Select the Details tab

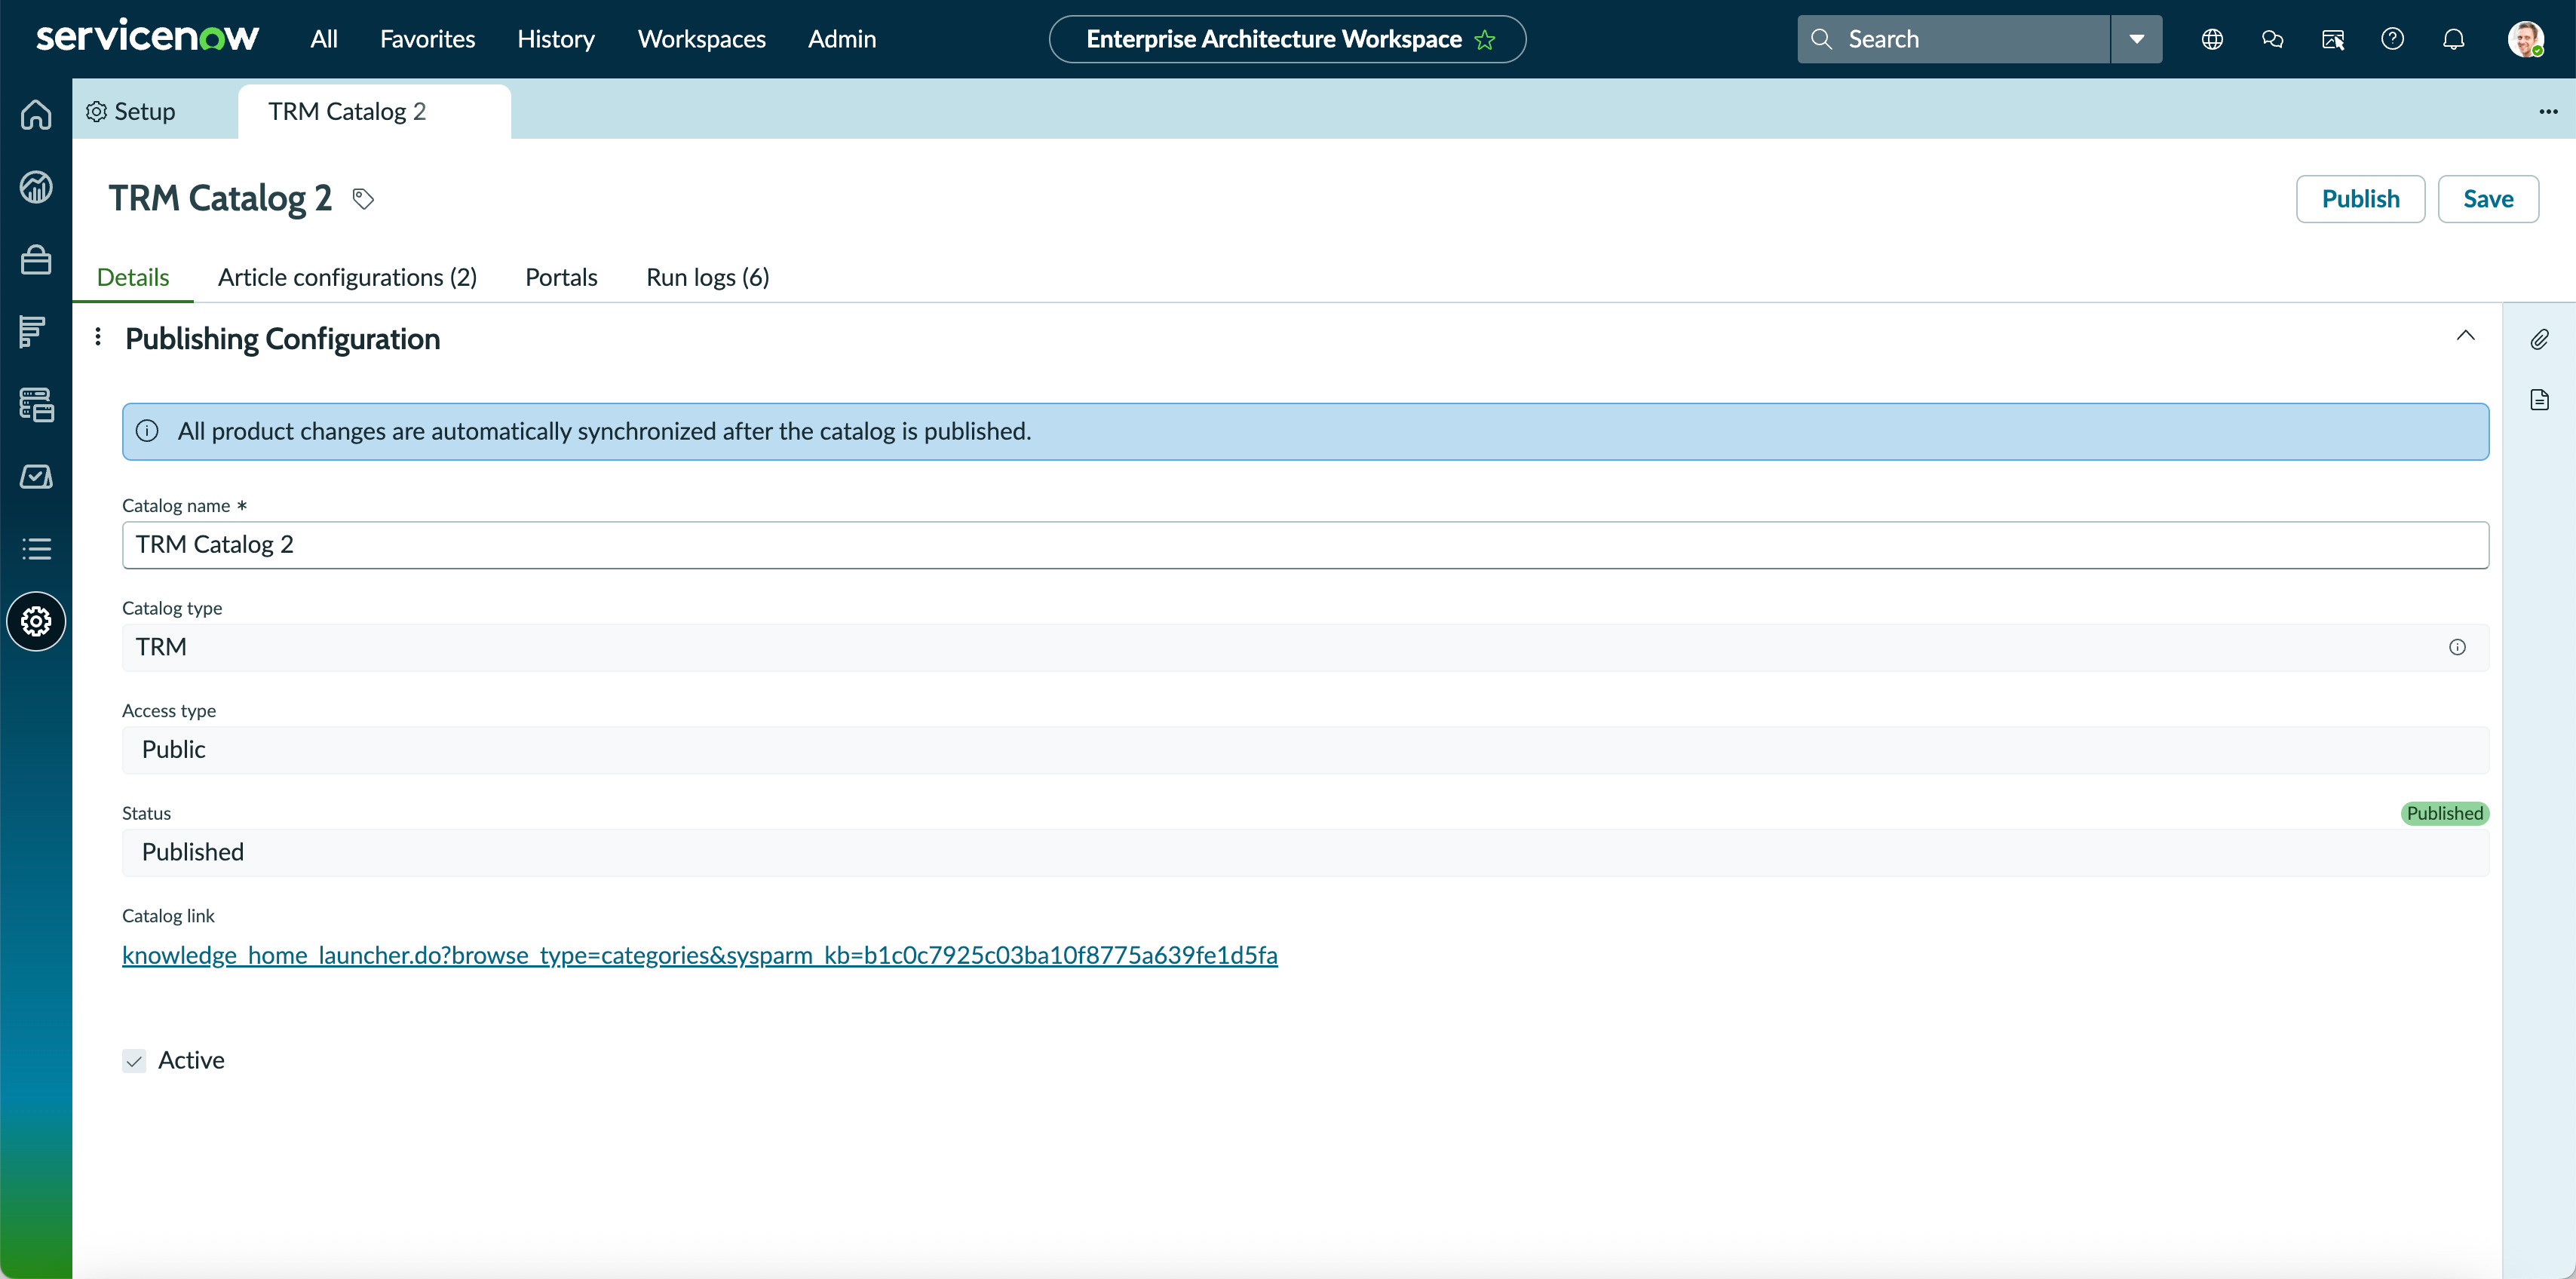pos(133,277)
